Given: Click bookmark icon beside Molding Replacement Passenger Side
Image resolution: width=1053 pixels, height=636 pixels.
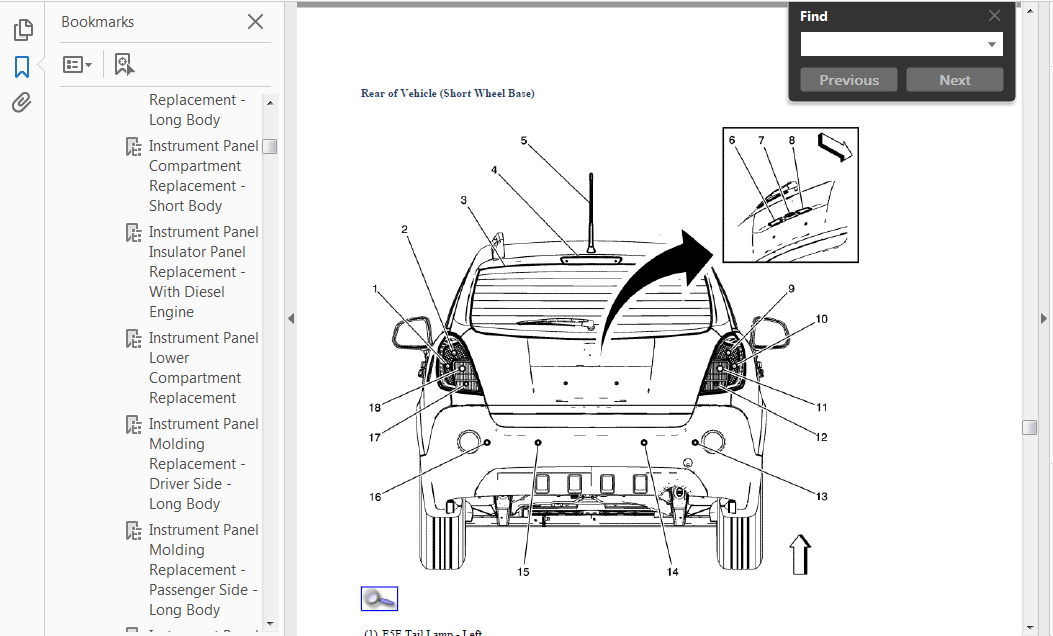Looking at the screenshot, I should pos(134,531).
